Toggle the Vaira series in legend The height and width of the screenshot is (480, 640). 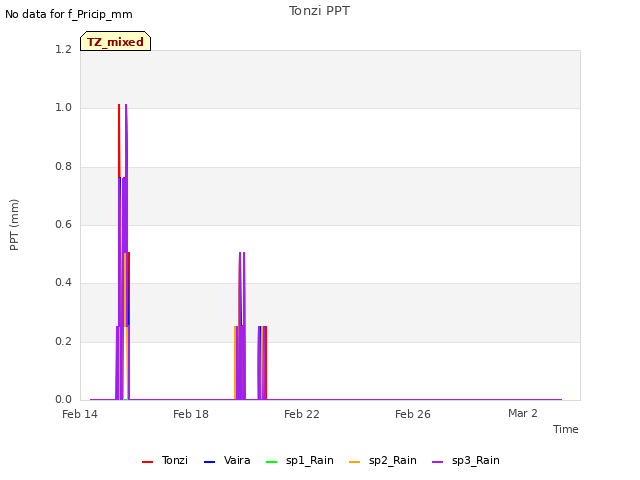[x=227, y=460]
